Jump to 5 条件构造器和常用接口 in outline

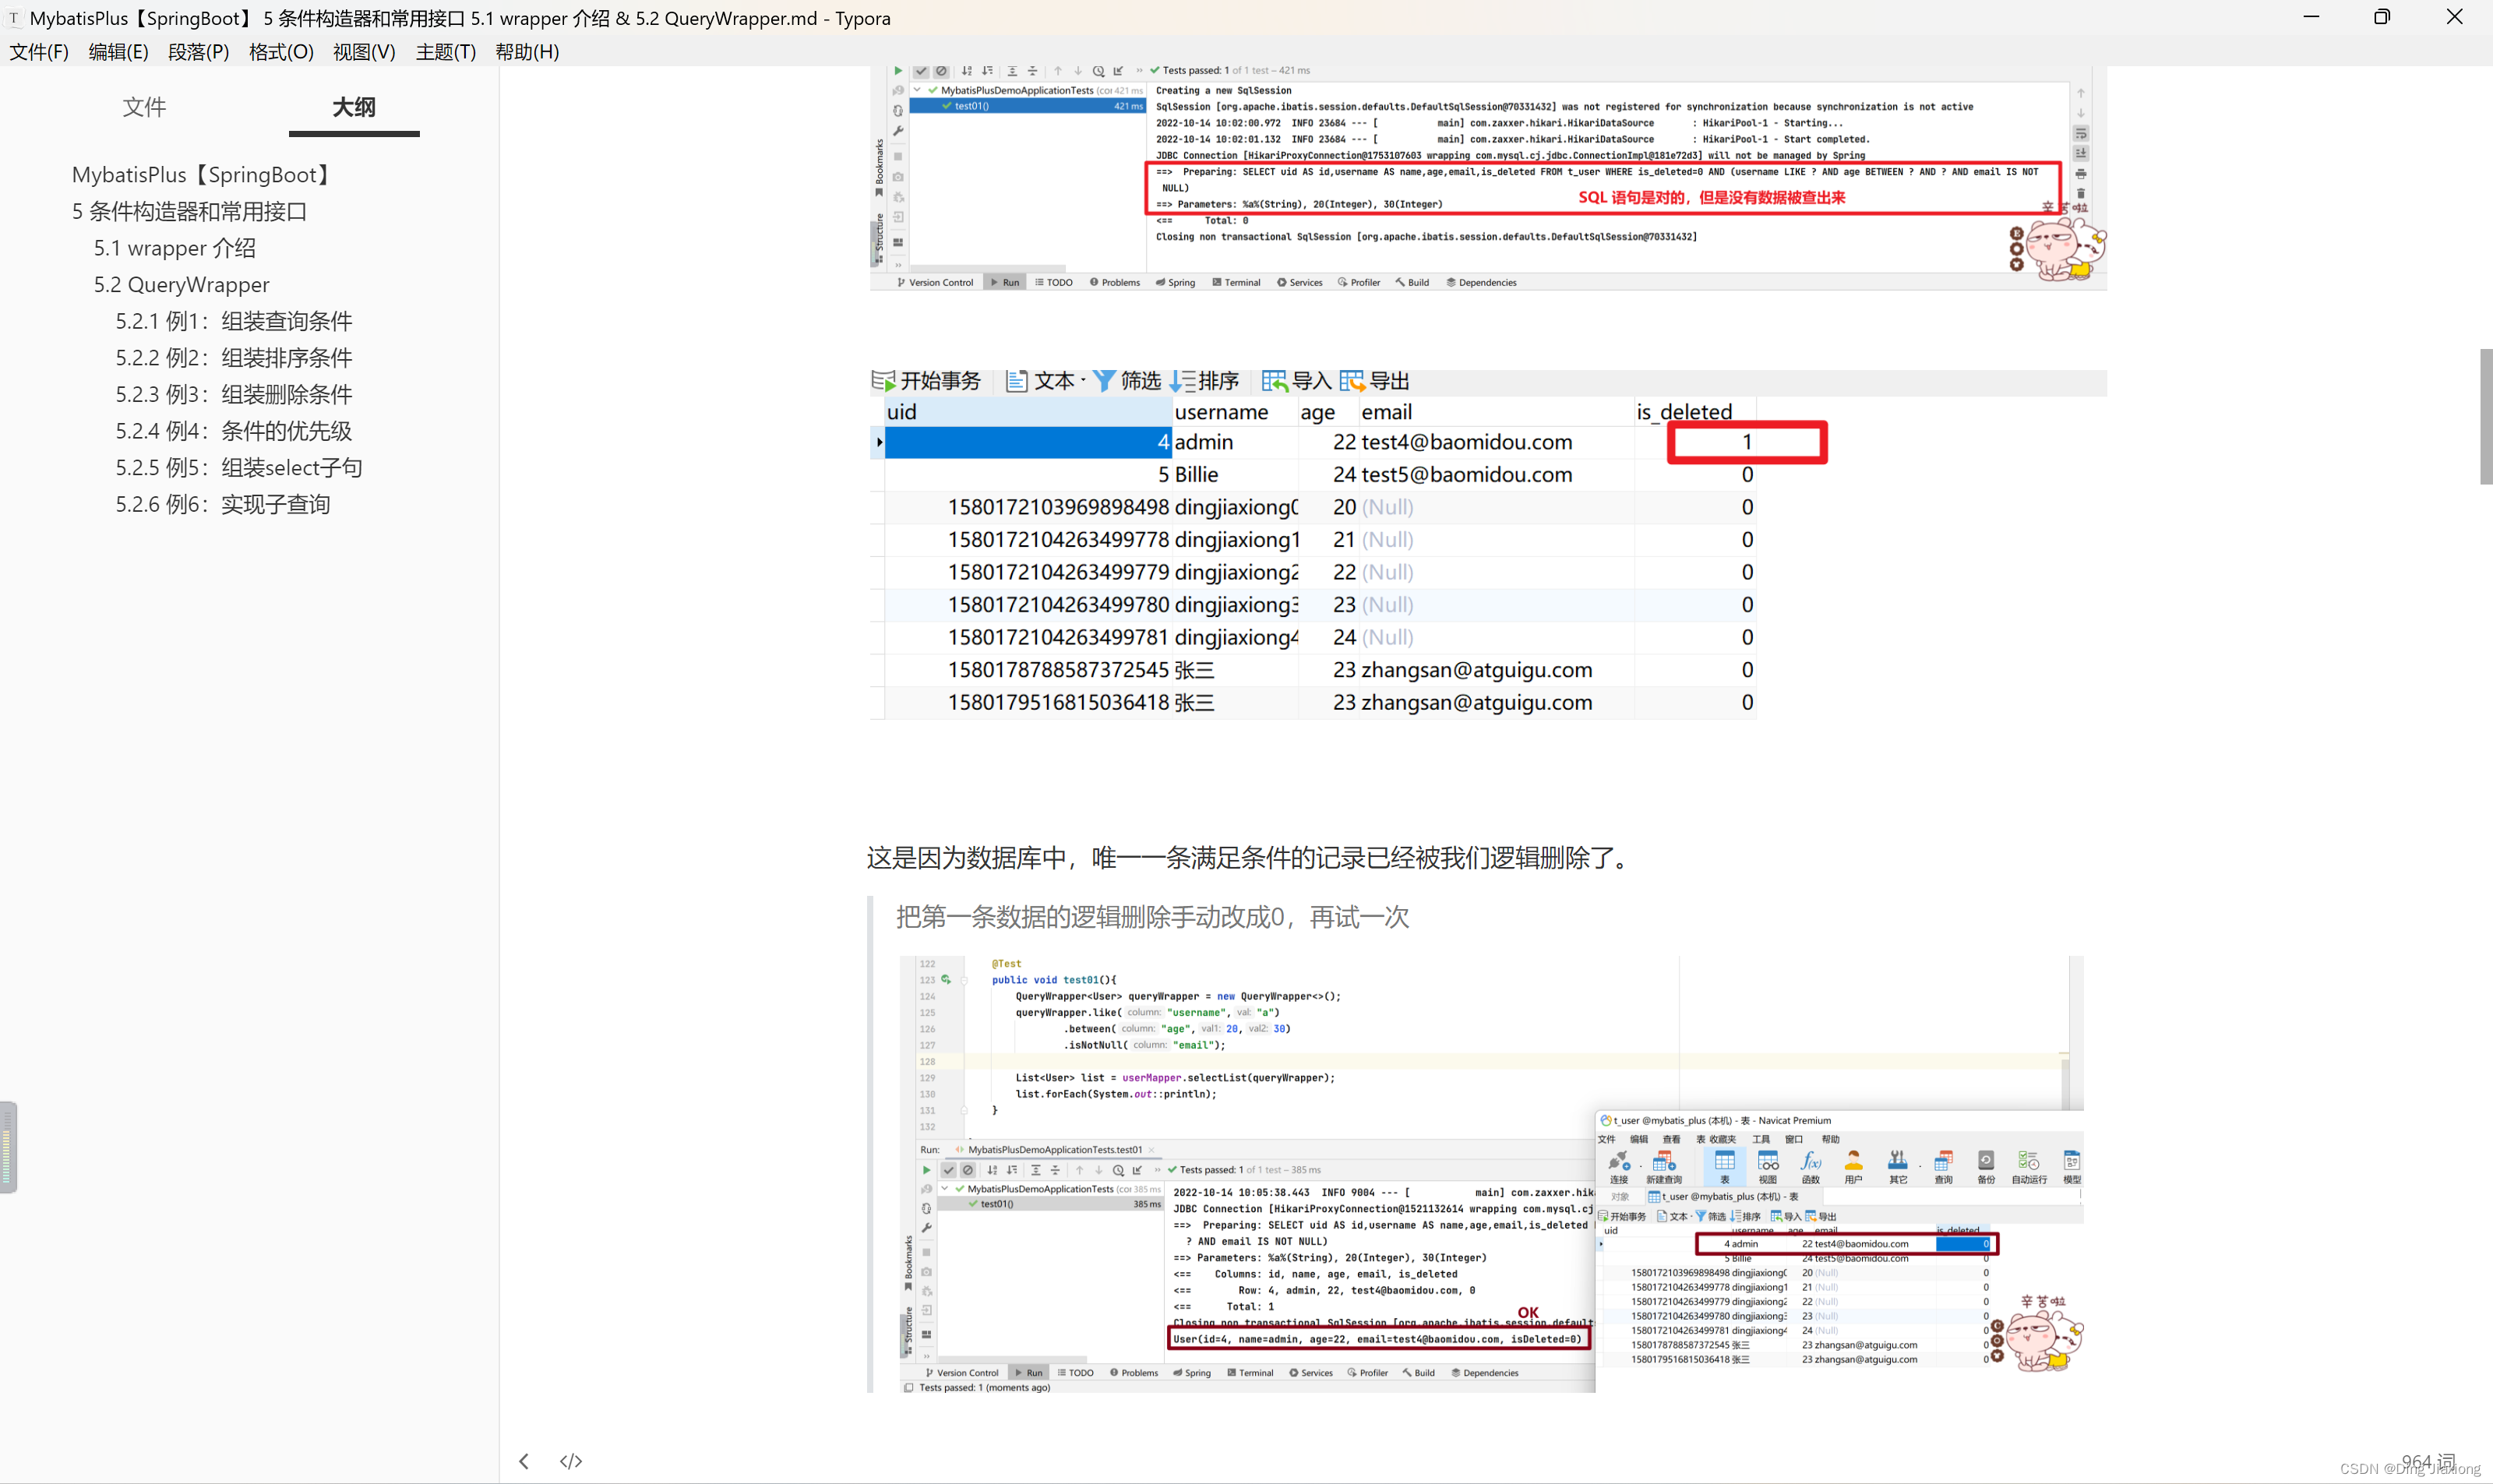[x=189, y=212]
